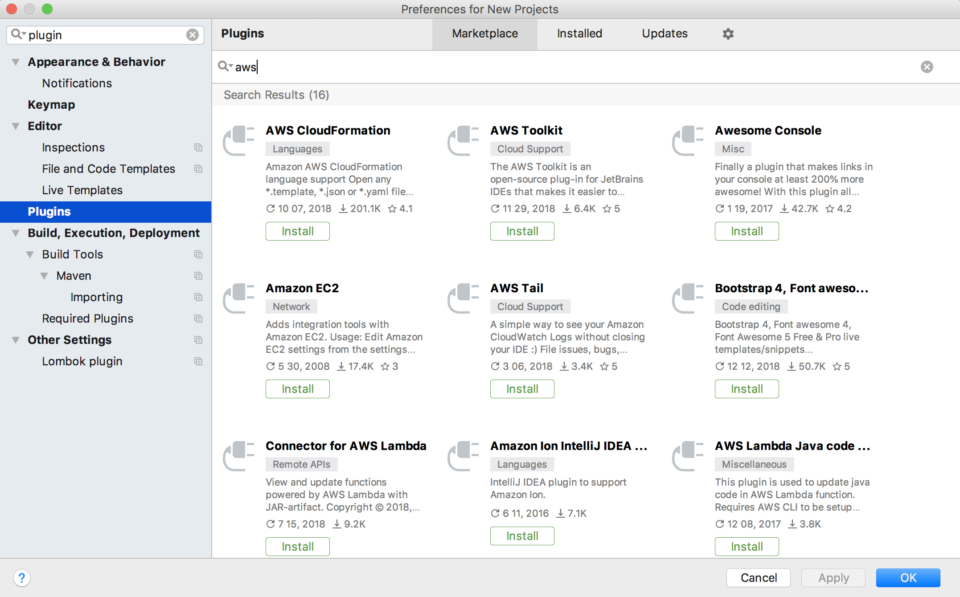Open the plugins gear settings menu
This screenshot has width=960, height=597.
[727, 34]
